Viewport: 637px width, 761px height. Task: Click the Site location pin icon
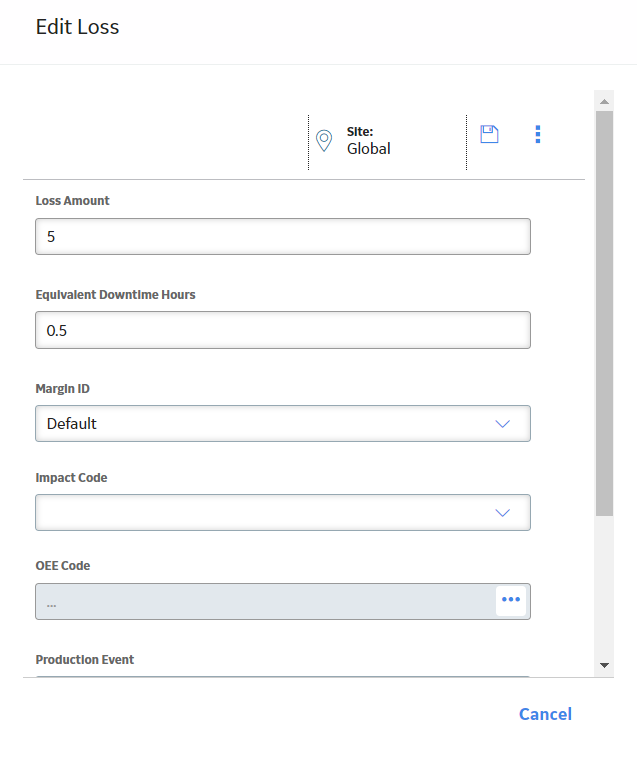pos(324,141)
